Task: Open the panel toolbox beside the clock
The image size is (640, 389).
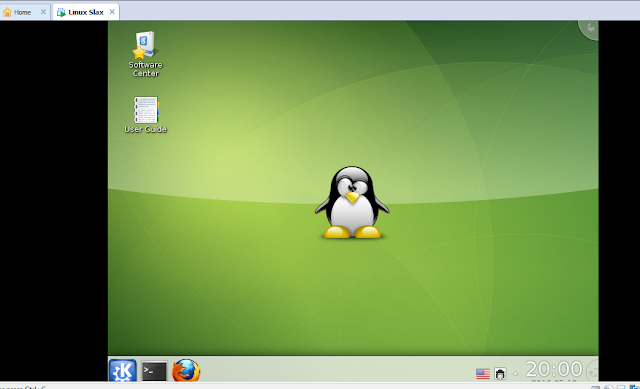Action: coord(593,371)
